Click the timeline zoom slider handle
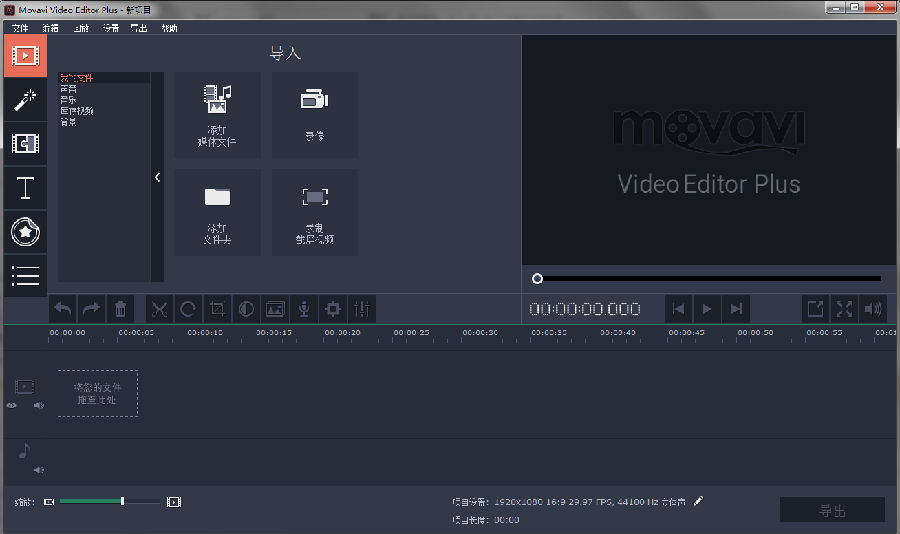Screen dimensions: 900x534 (x=122, y=501)
